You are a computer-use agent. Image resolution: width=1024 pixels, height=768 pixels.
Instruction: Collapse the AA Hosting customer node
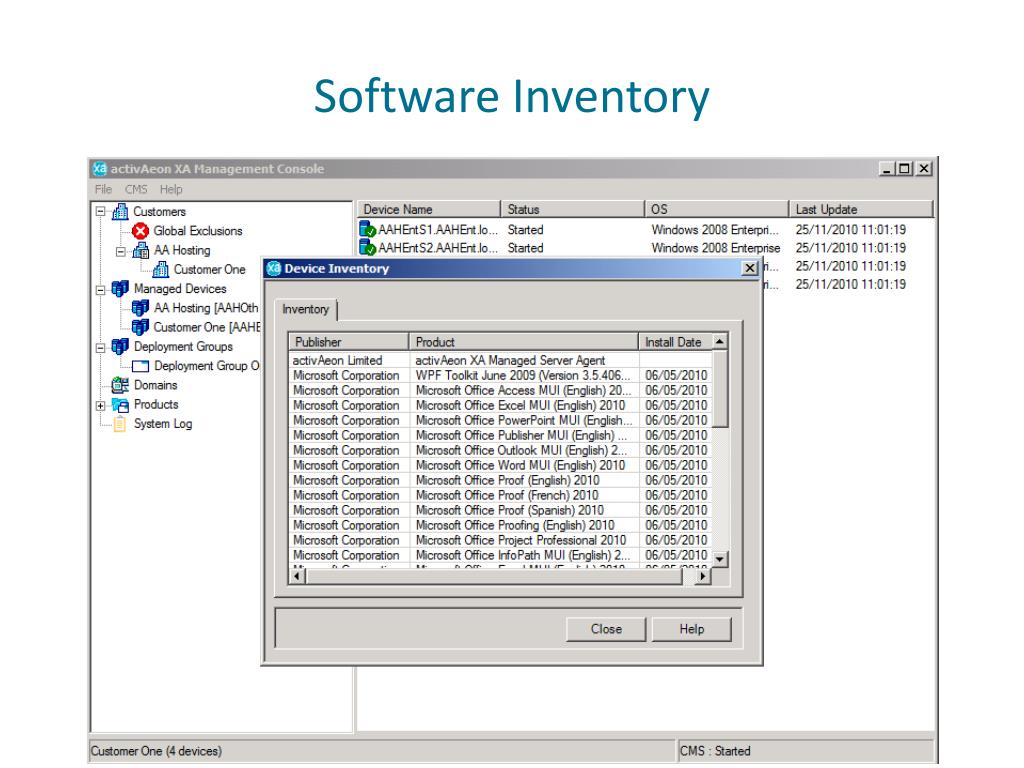(121, 251)
